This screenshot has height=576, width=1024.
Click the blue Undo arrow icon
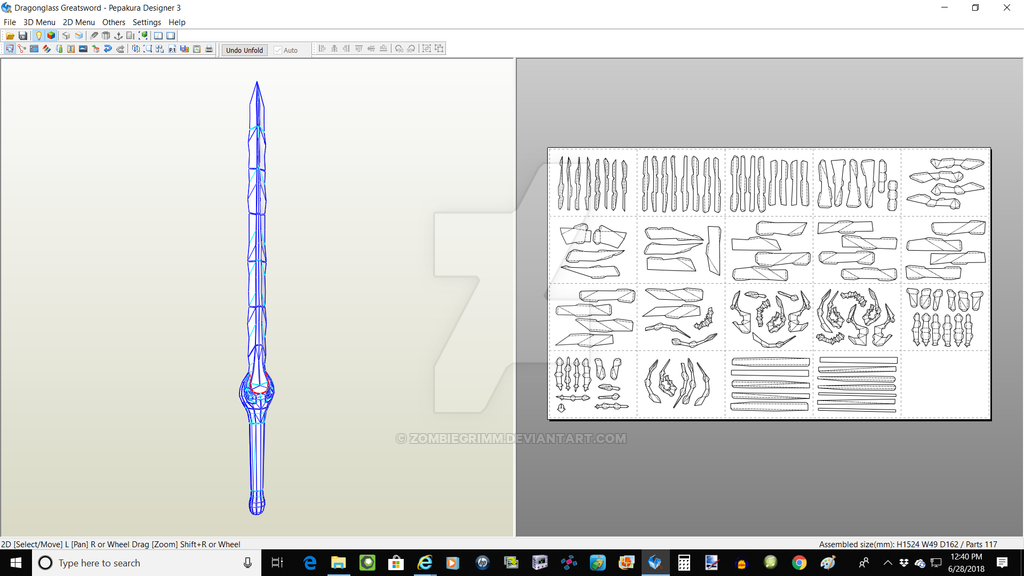(108, 49)
